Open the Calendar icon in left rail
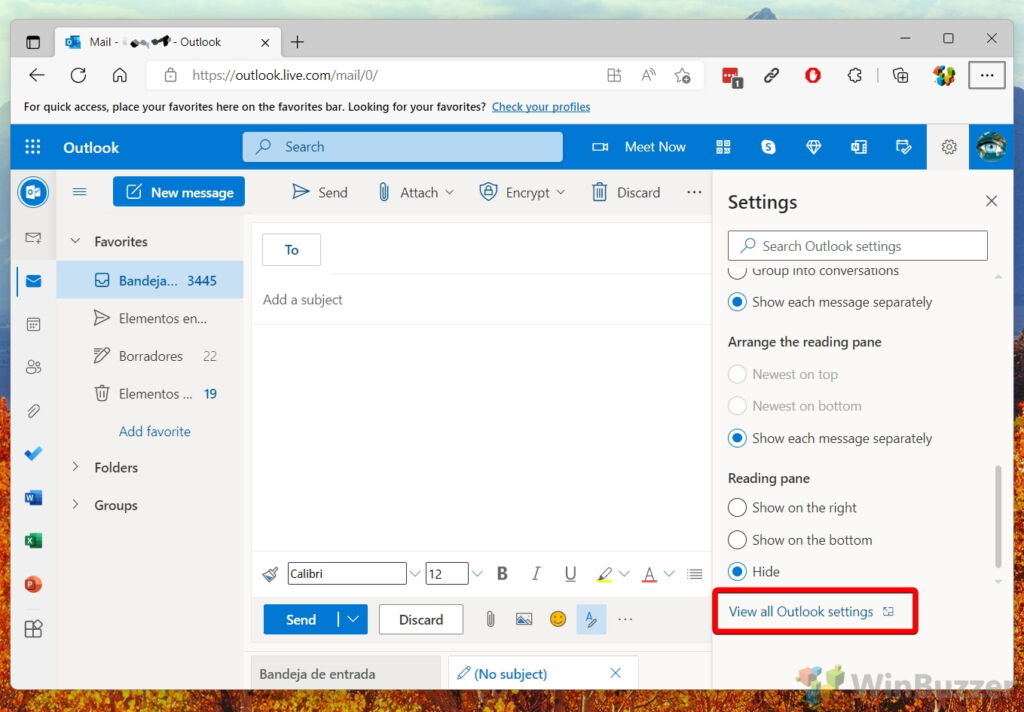Viewport: 1024px width, 712px height. pyautogui.click(x=33, y=324)
